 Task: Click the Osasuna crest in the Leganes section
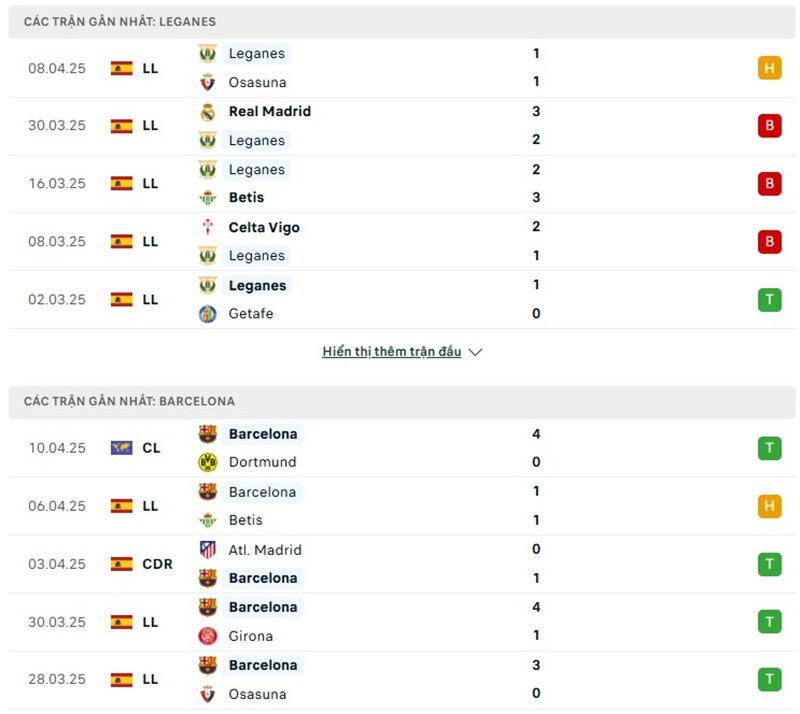tap(207, 82)
